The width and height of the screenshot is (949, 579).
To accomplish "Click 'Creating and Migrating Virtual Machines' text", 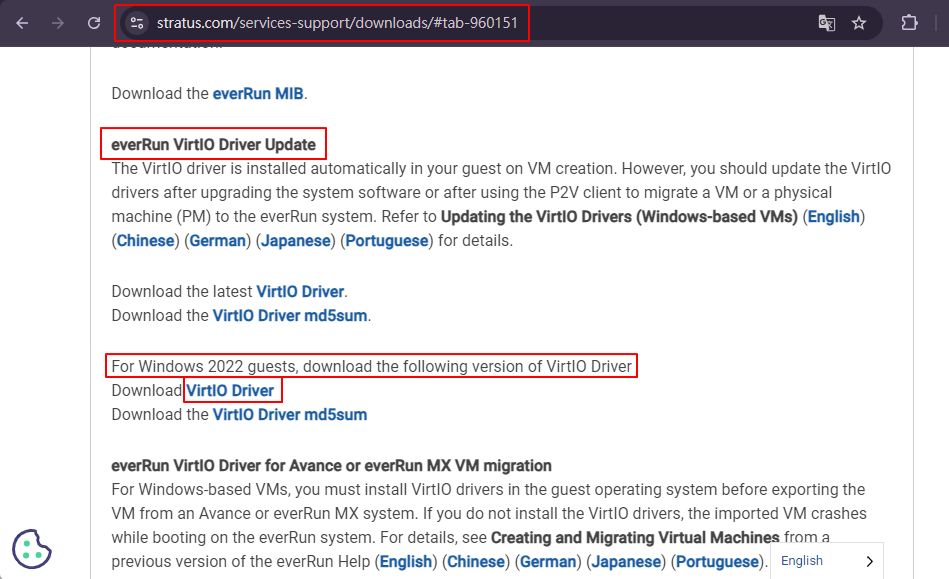I will point(635,538).
